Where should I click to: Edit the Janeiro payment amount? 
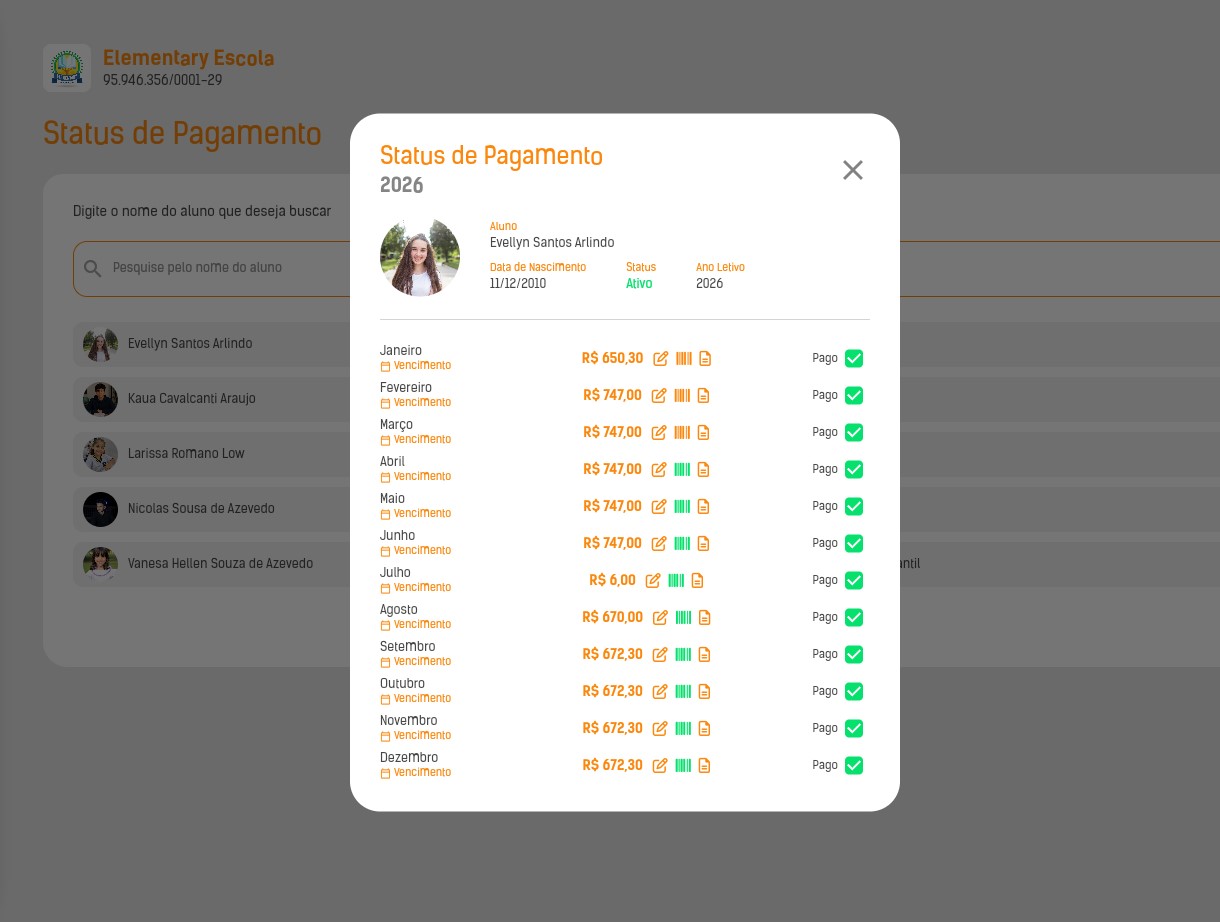(x=660, y=358)
